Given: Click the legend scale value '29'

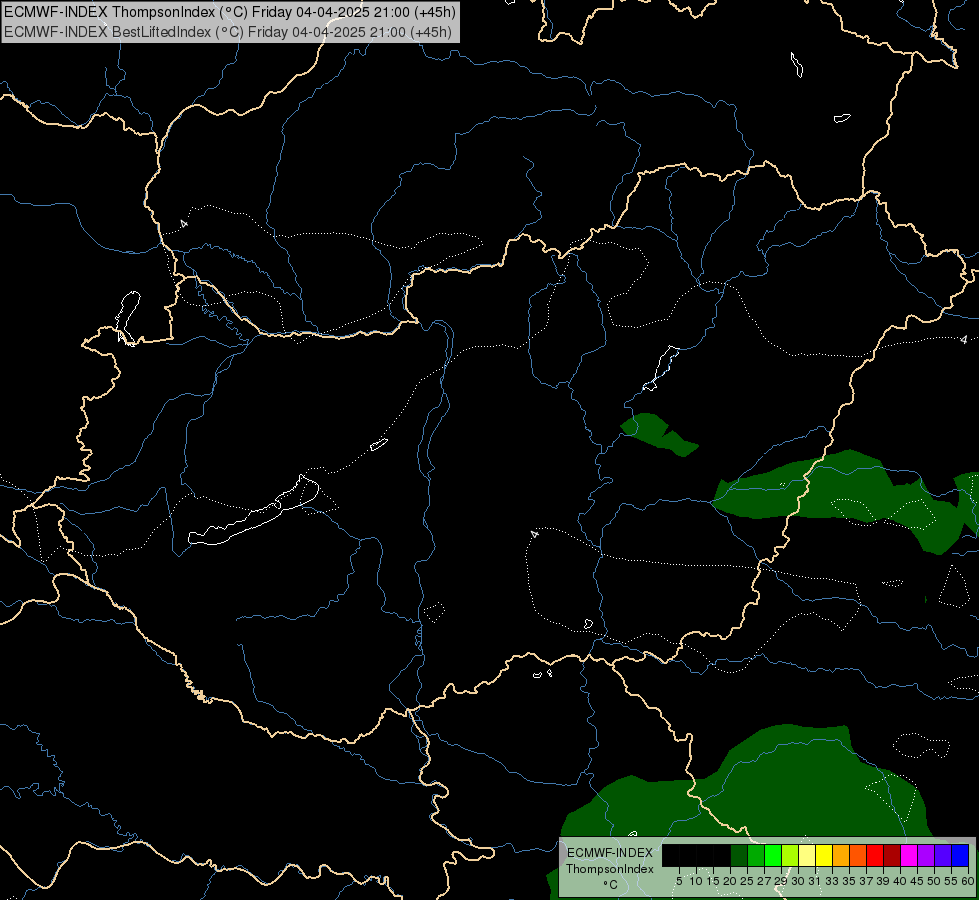Looking at the screenshot, I should pyautogui.click(x=781, y=881).
